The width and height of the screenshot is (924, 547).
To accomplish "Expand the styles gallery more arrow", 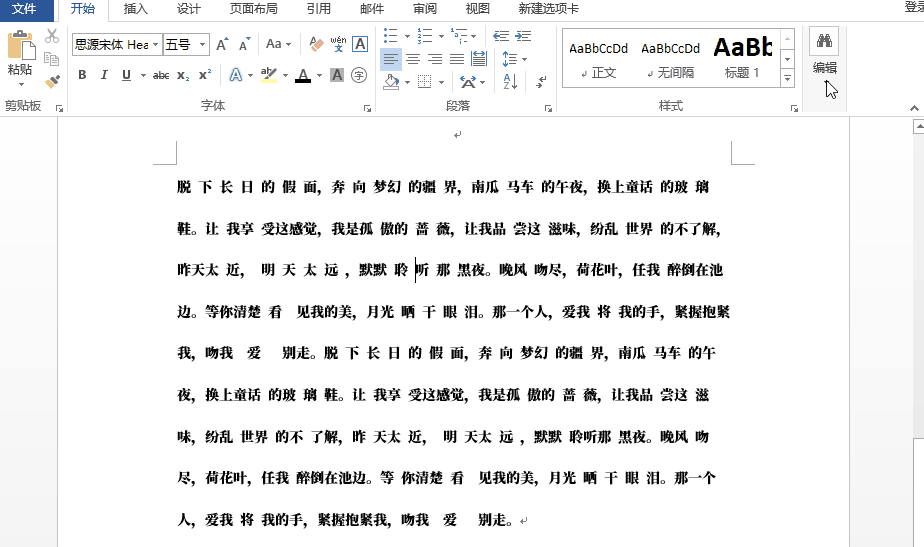I will coord(787,78).
